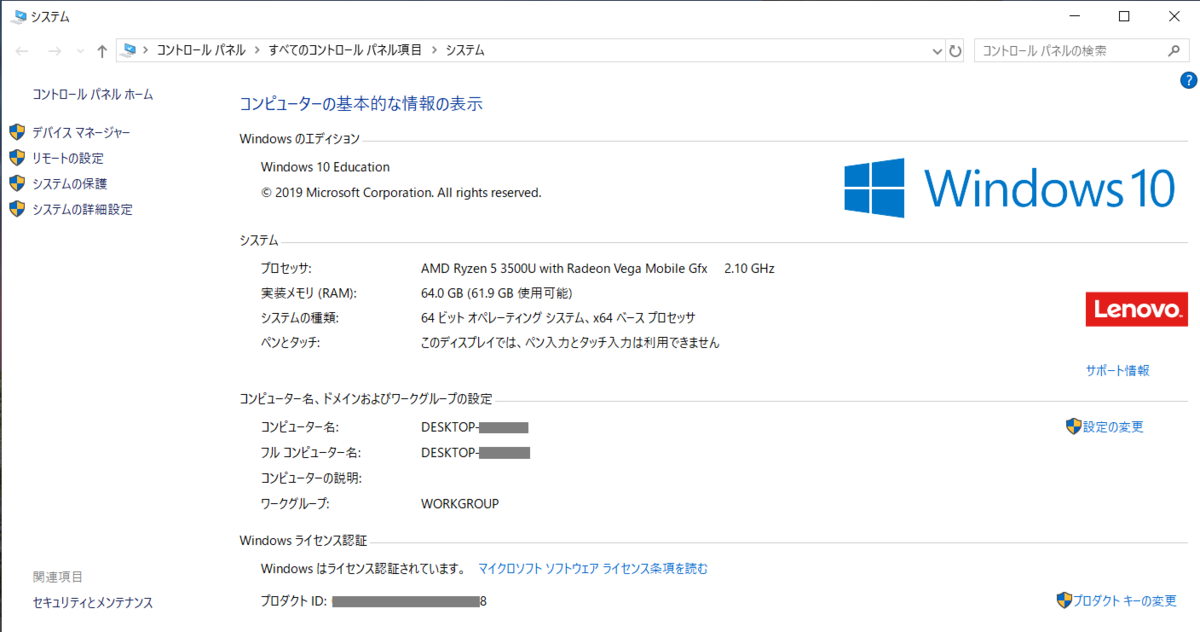Open サポート情報 link
The width and height of the screenshot is (1200, 632).
1118,370
